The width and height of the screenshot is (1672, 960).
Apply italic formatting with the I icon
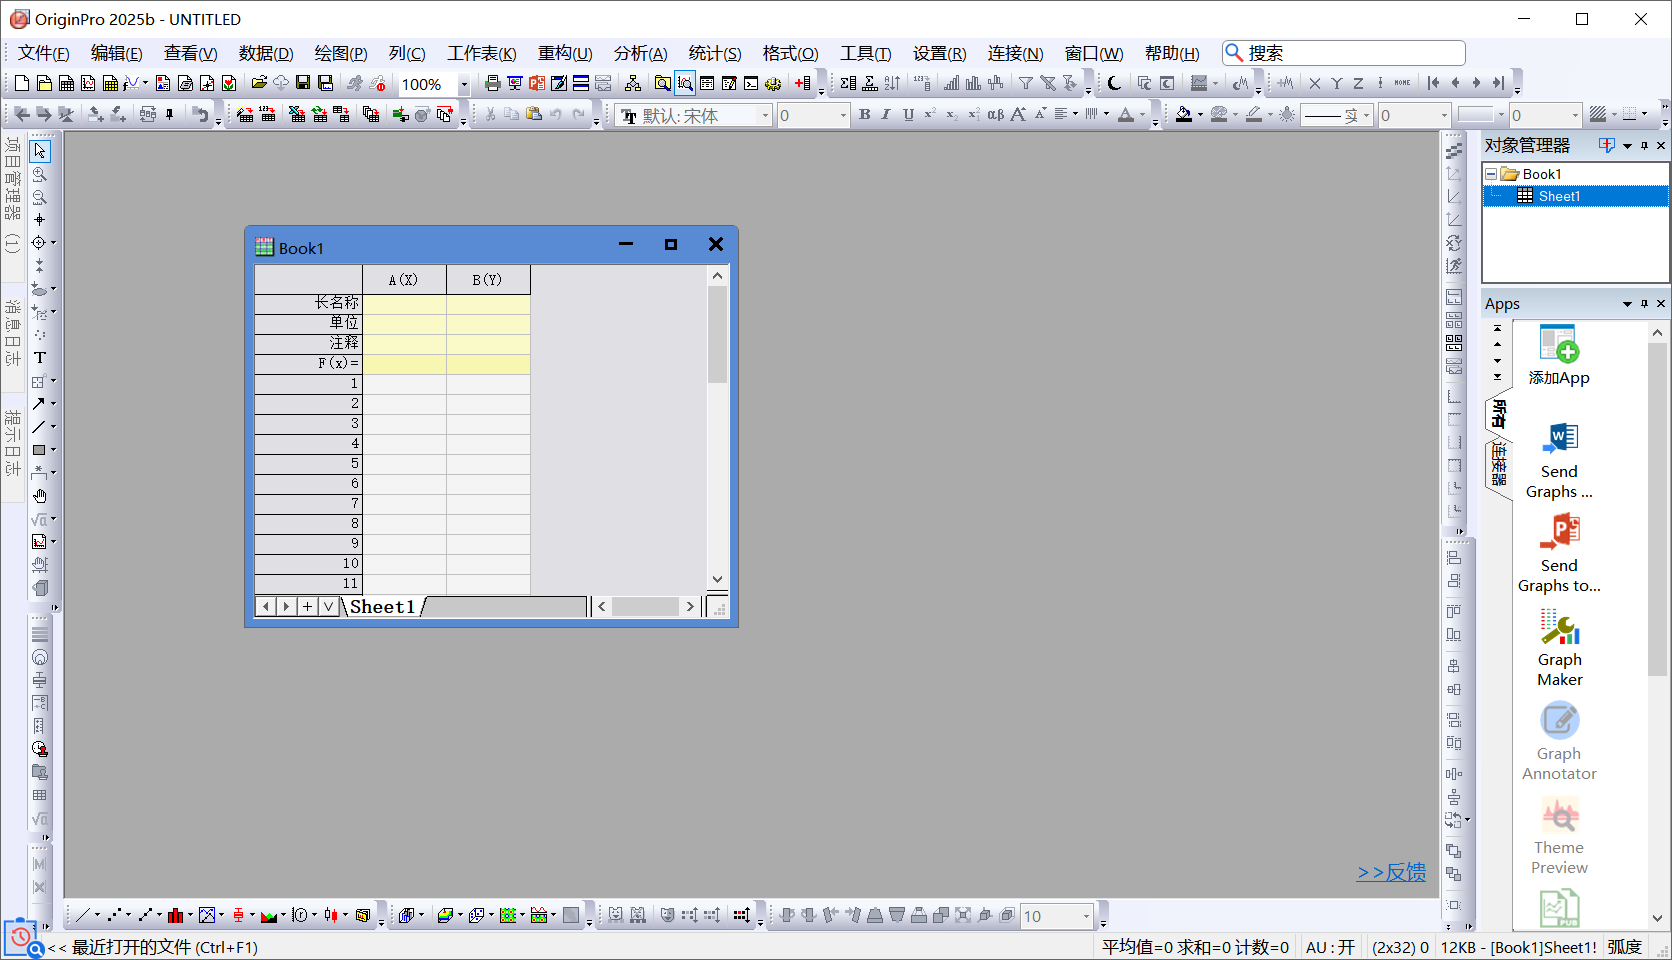(x=886, y=115)
